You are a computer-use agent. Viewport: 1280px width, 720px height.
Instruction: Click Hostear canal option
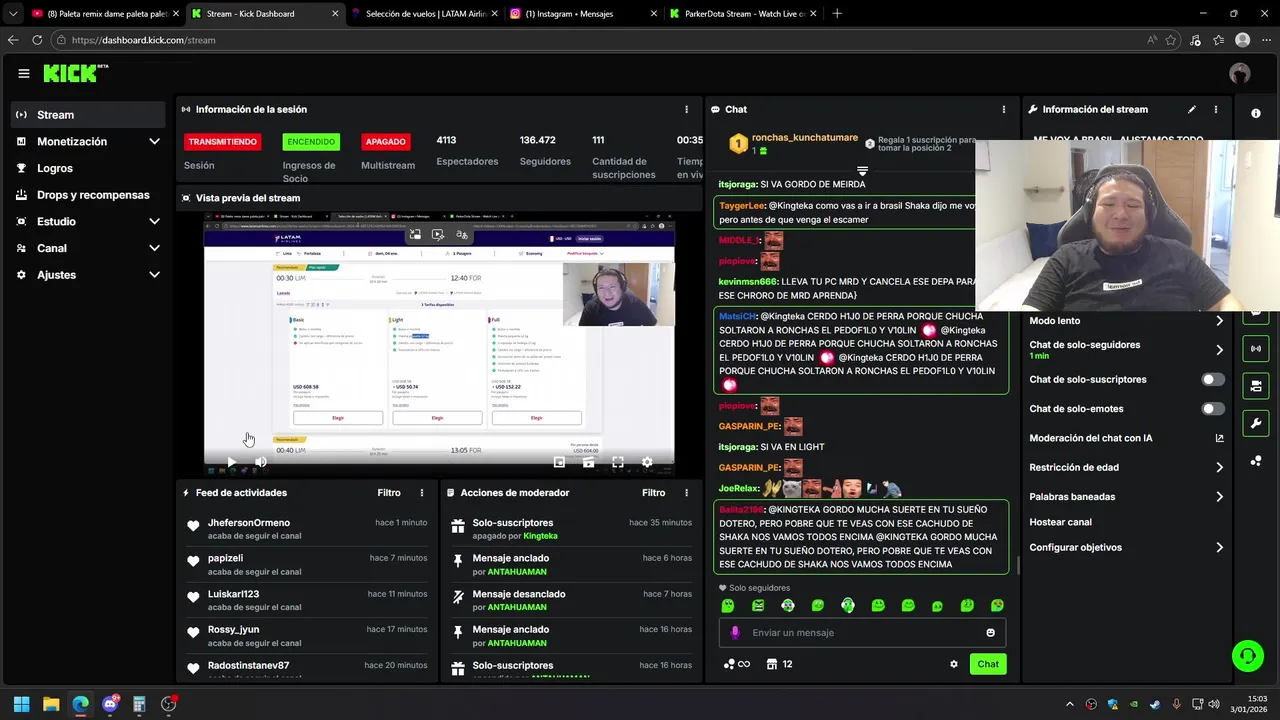point(1060,522)
